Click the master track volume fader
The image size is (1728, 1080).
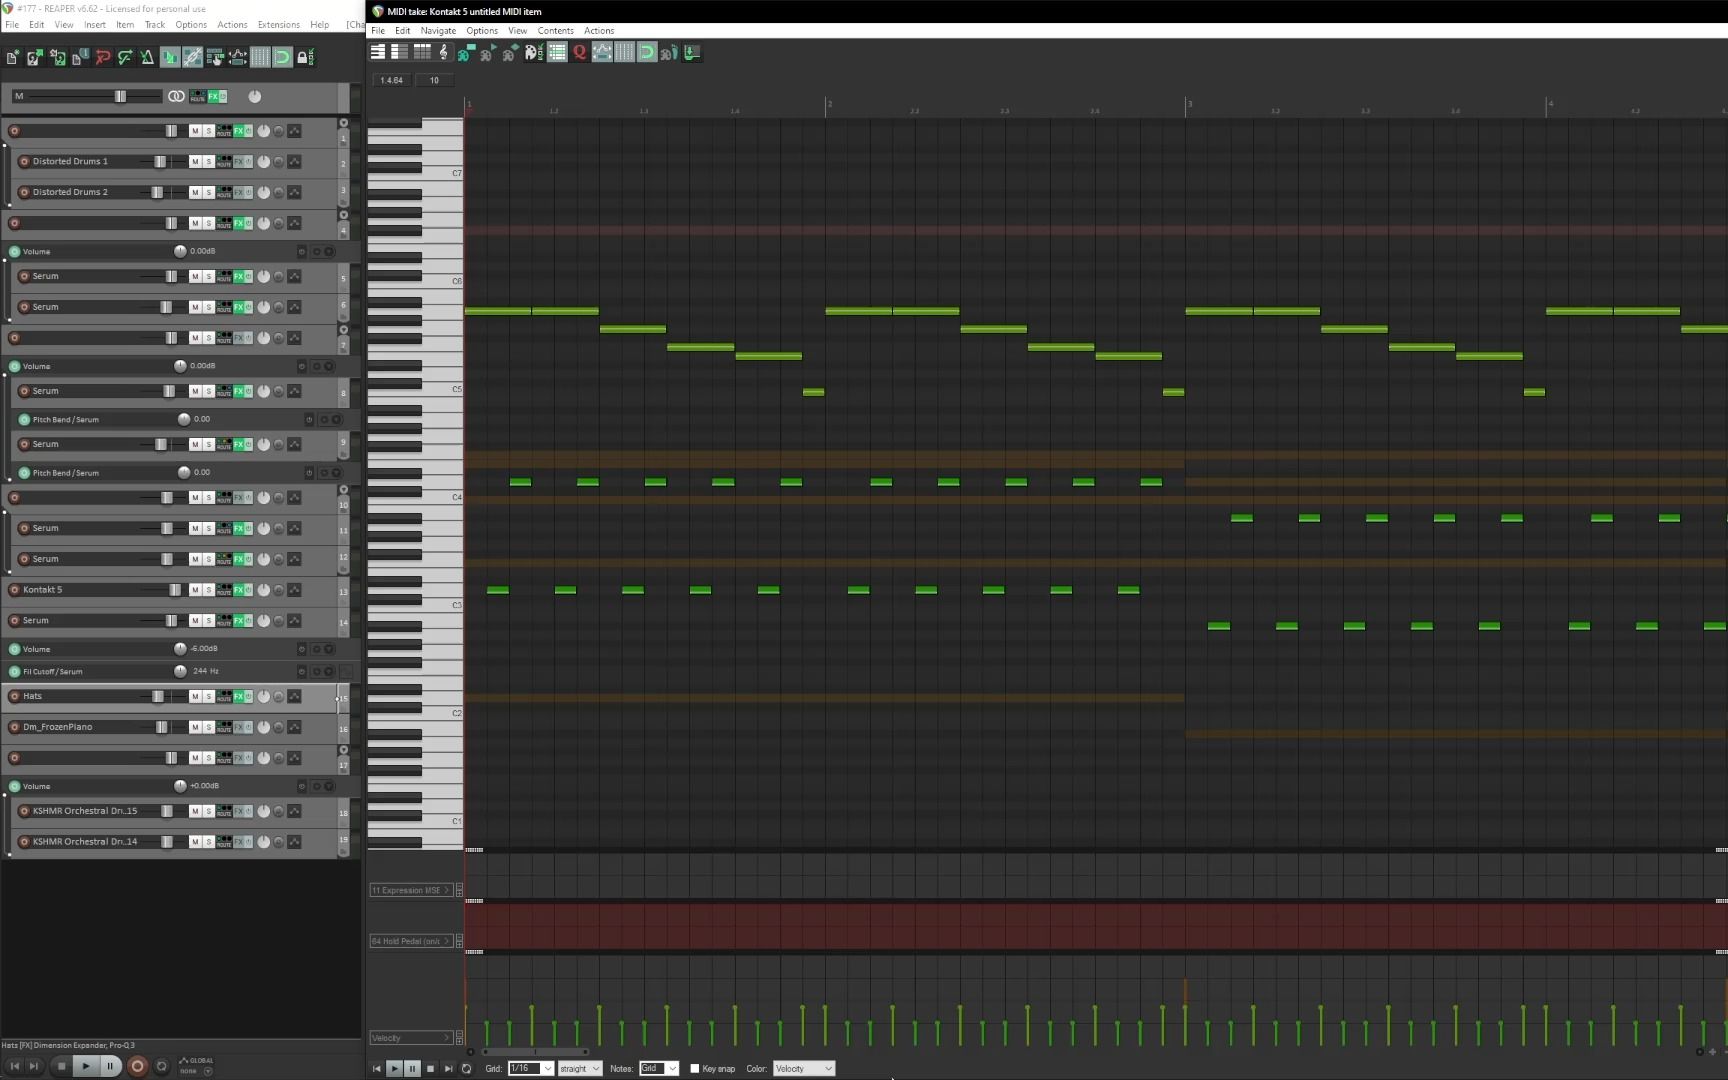[120, 96]
